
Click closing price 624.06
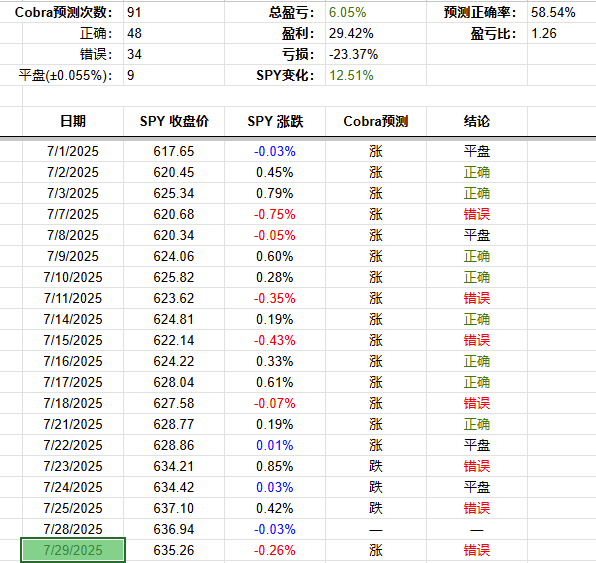(174, 256)
